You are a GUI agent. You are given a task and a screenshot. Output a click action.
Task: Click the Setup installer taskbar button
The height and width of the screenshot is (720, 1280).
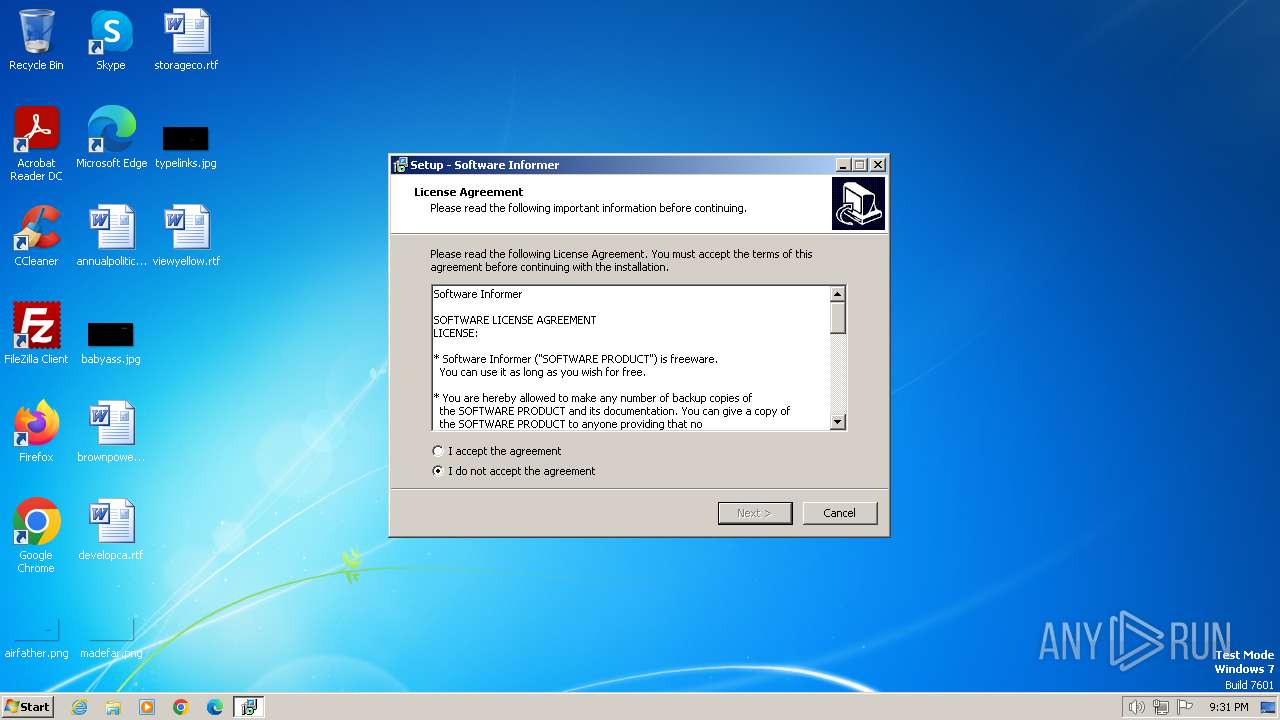249,707
